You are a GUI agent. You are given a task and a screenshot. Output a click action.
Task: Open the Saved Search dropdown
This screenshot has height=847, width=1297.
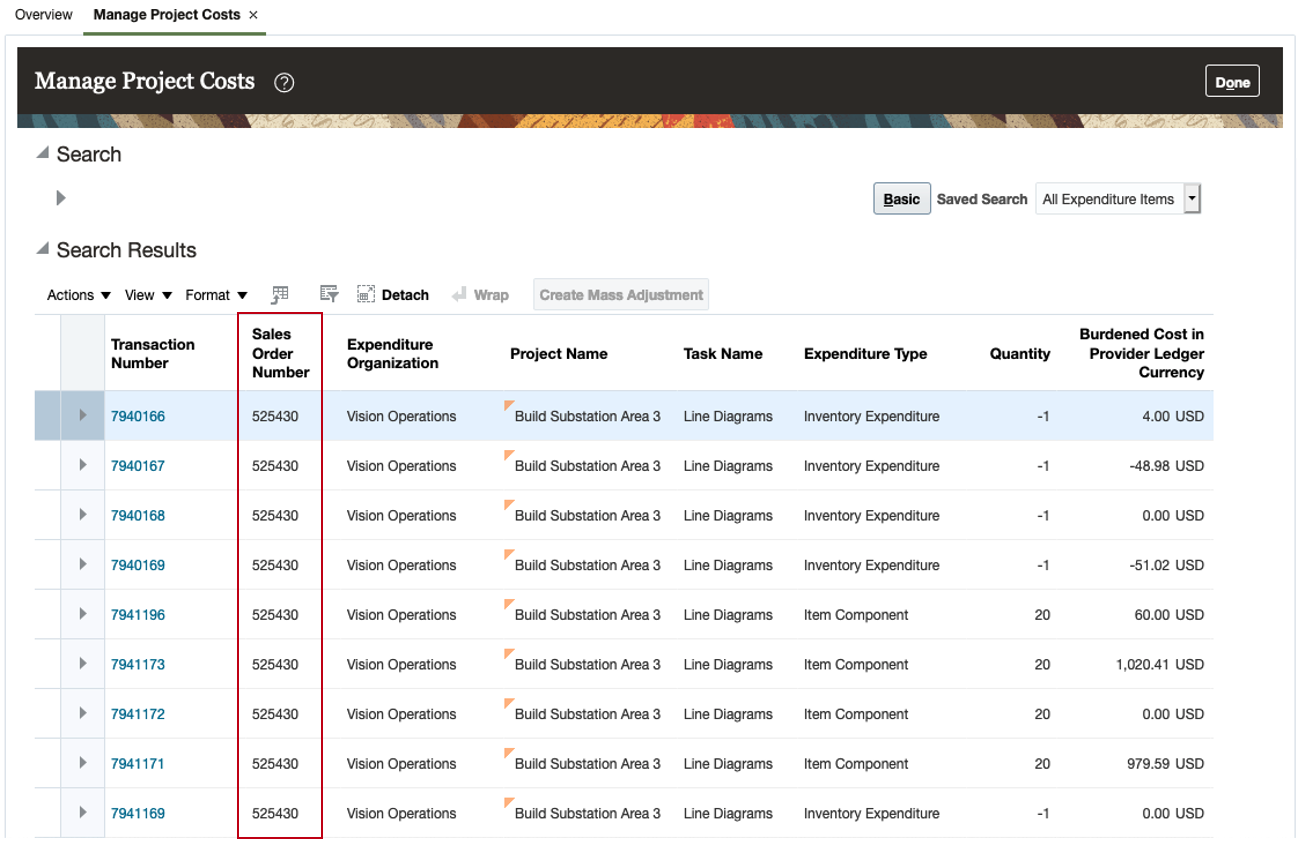(1191, 199)
